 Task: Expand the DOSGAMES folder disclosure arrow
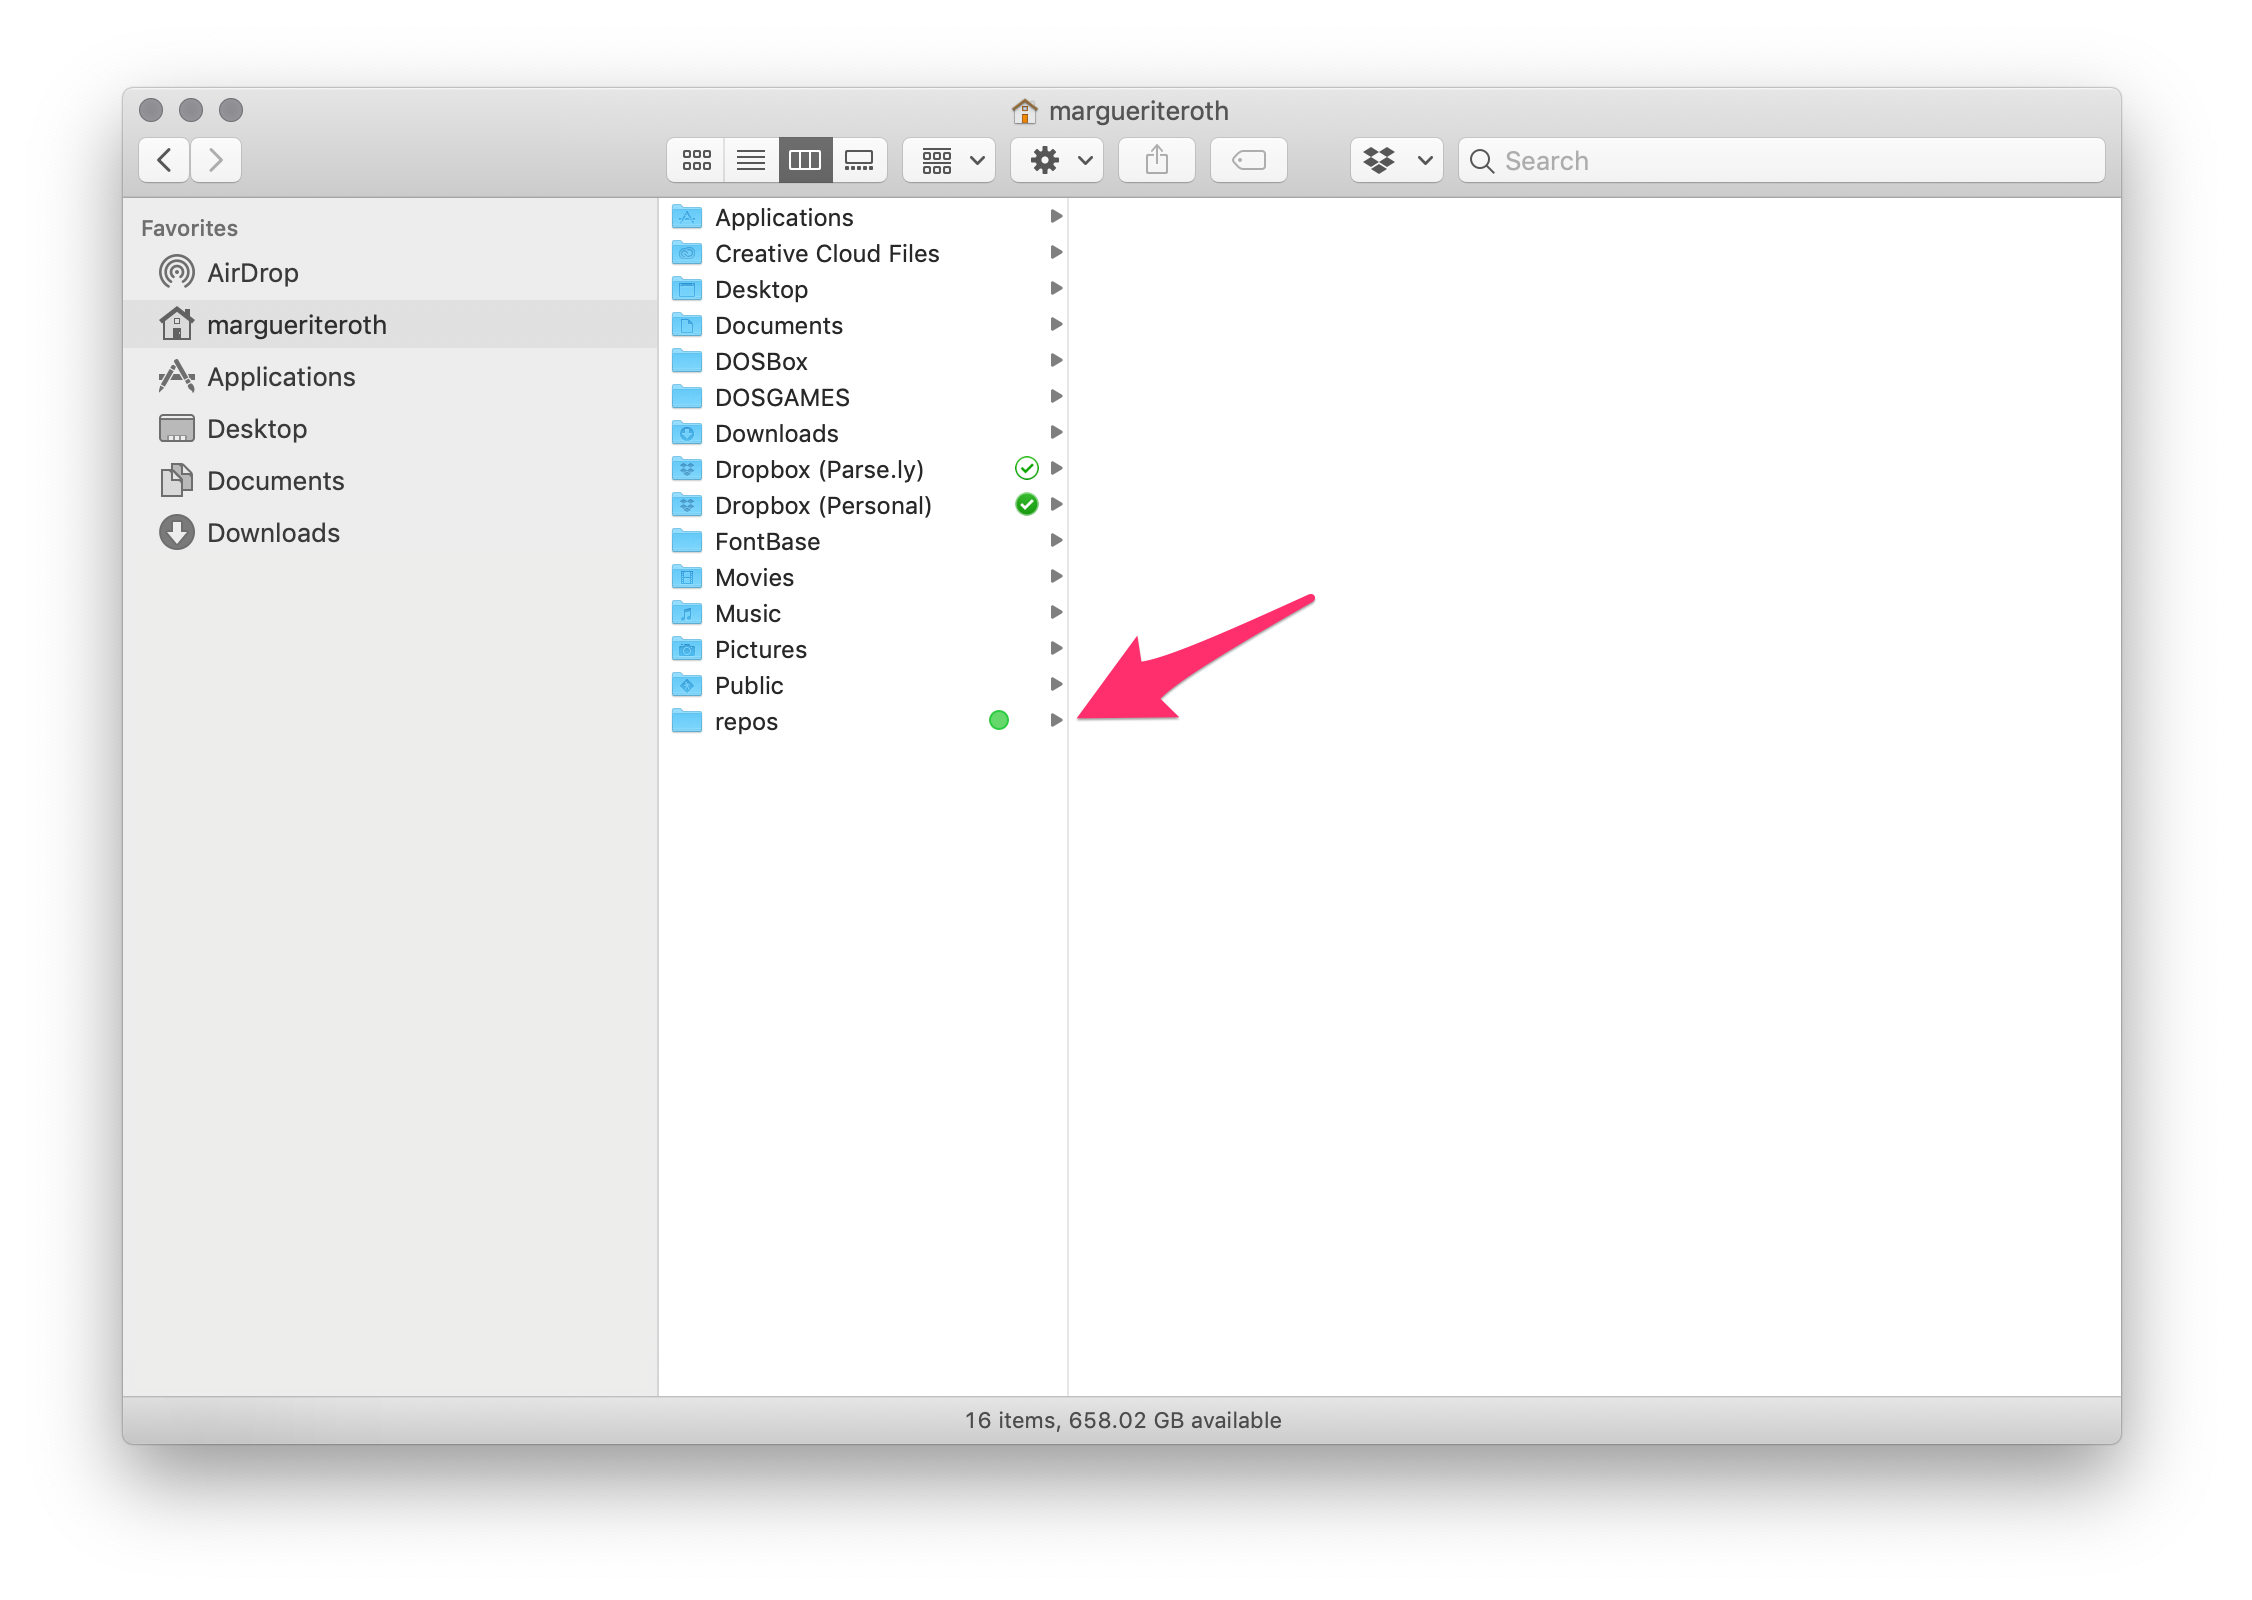(x=1058, y=397)
